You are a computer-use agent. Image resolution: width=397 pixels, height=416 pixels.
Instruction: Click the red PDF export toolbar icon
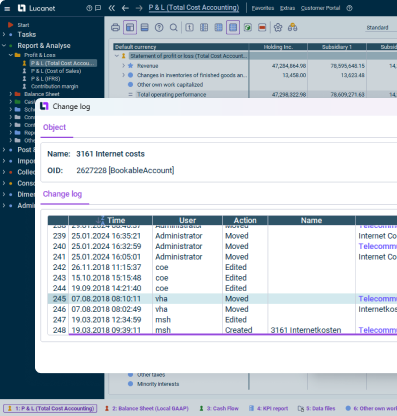point(262,27)
